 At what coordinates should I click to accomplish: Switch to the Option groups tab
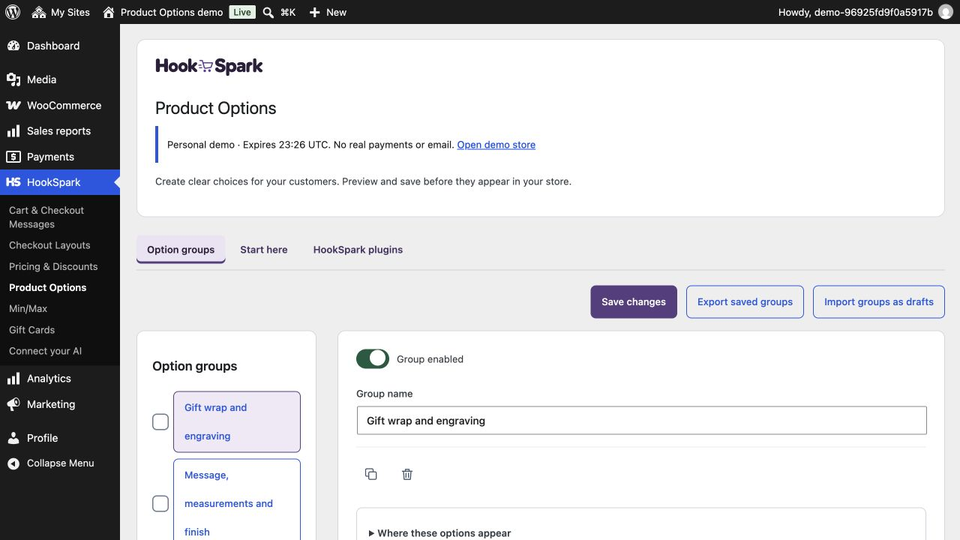[181, 250]
